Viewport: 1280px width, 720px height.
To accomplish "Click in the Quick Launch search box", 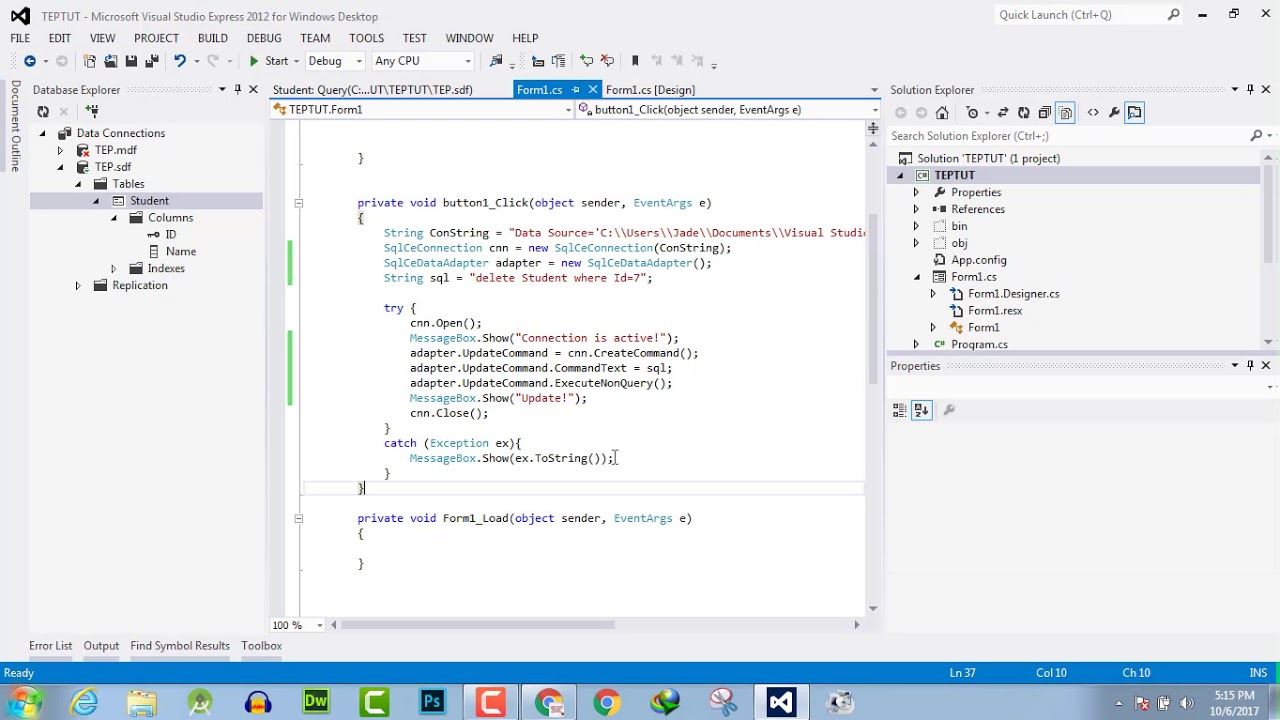I will 1080,15.
